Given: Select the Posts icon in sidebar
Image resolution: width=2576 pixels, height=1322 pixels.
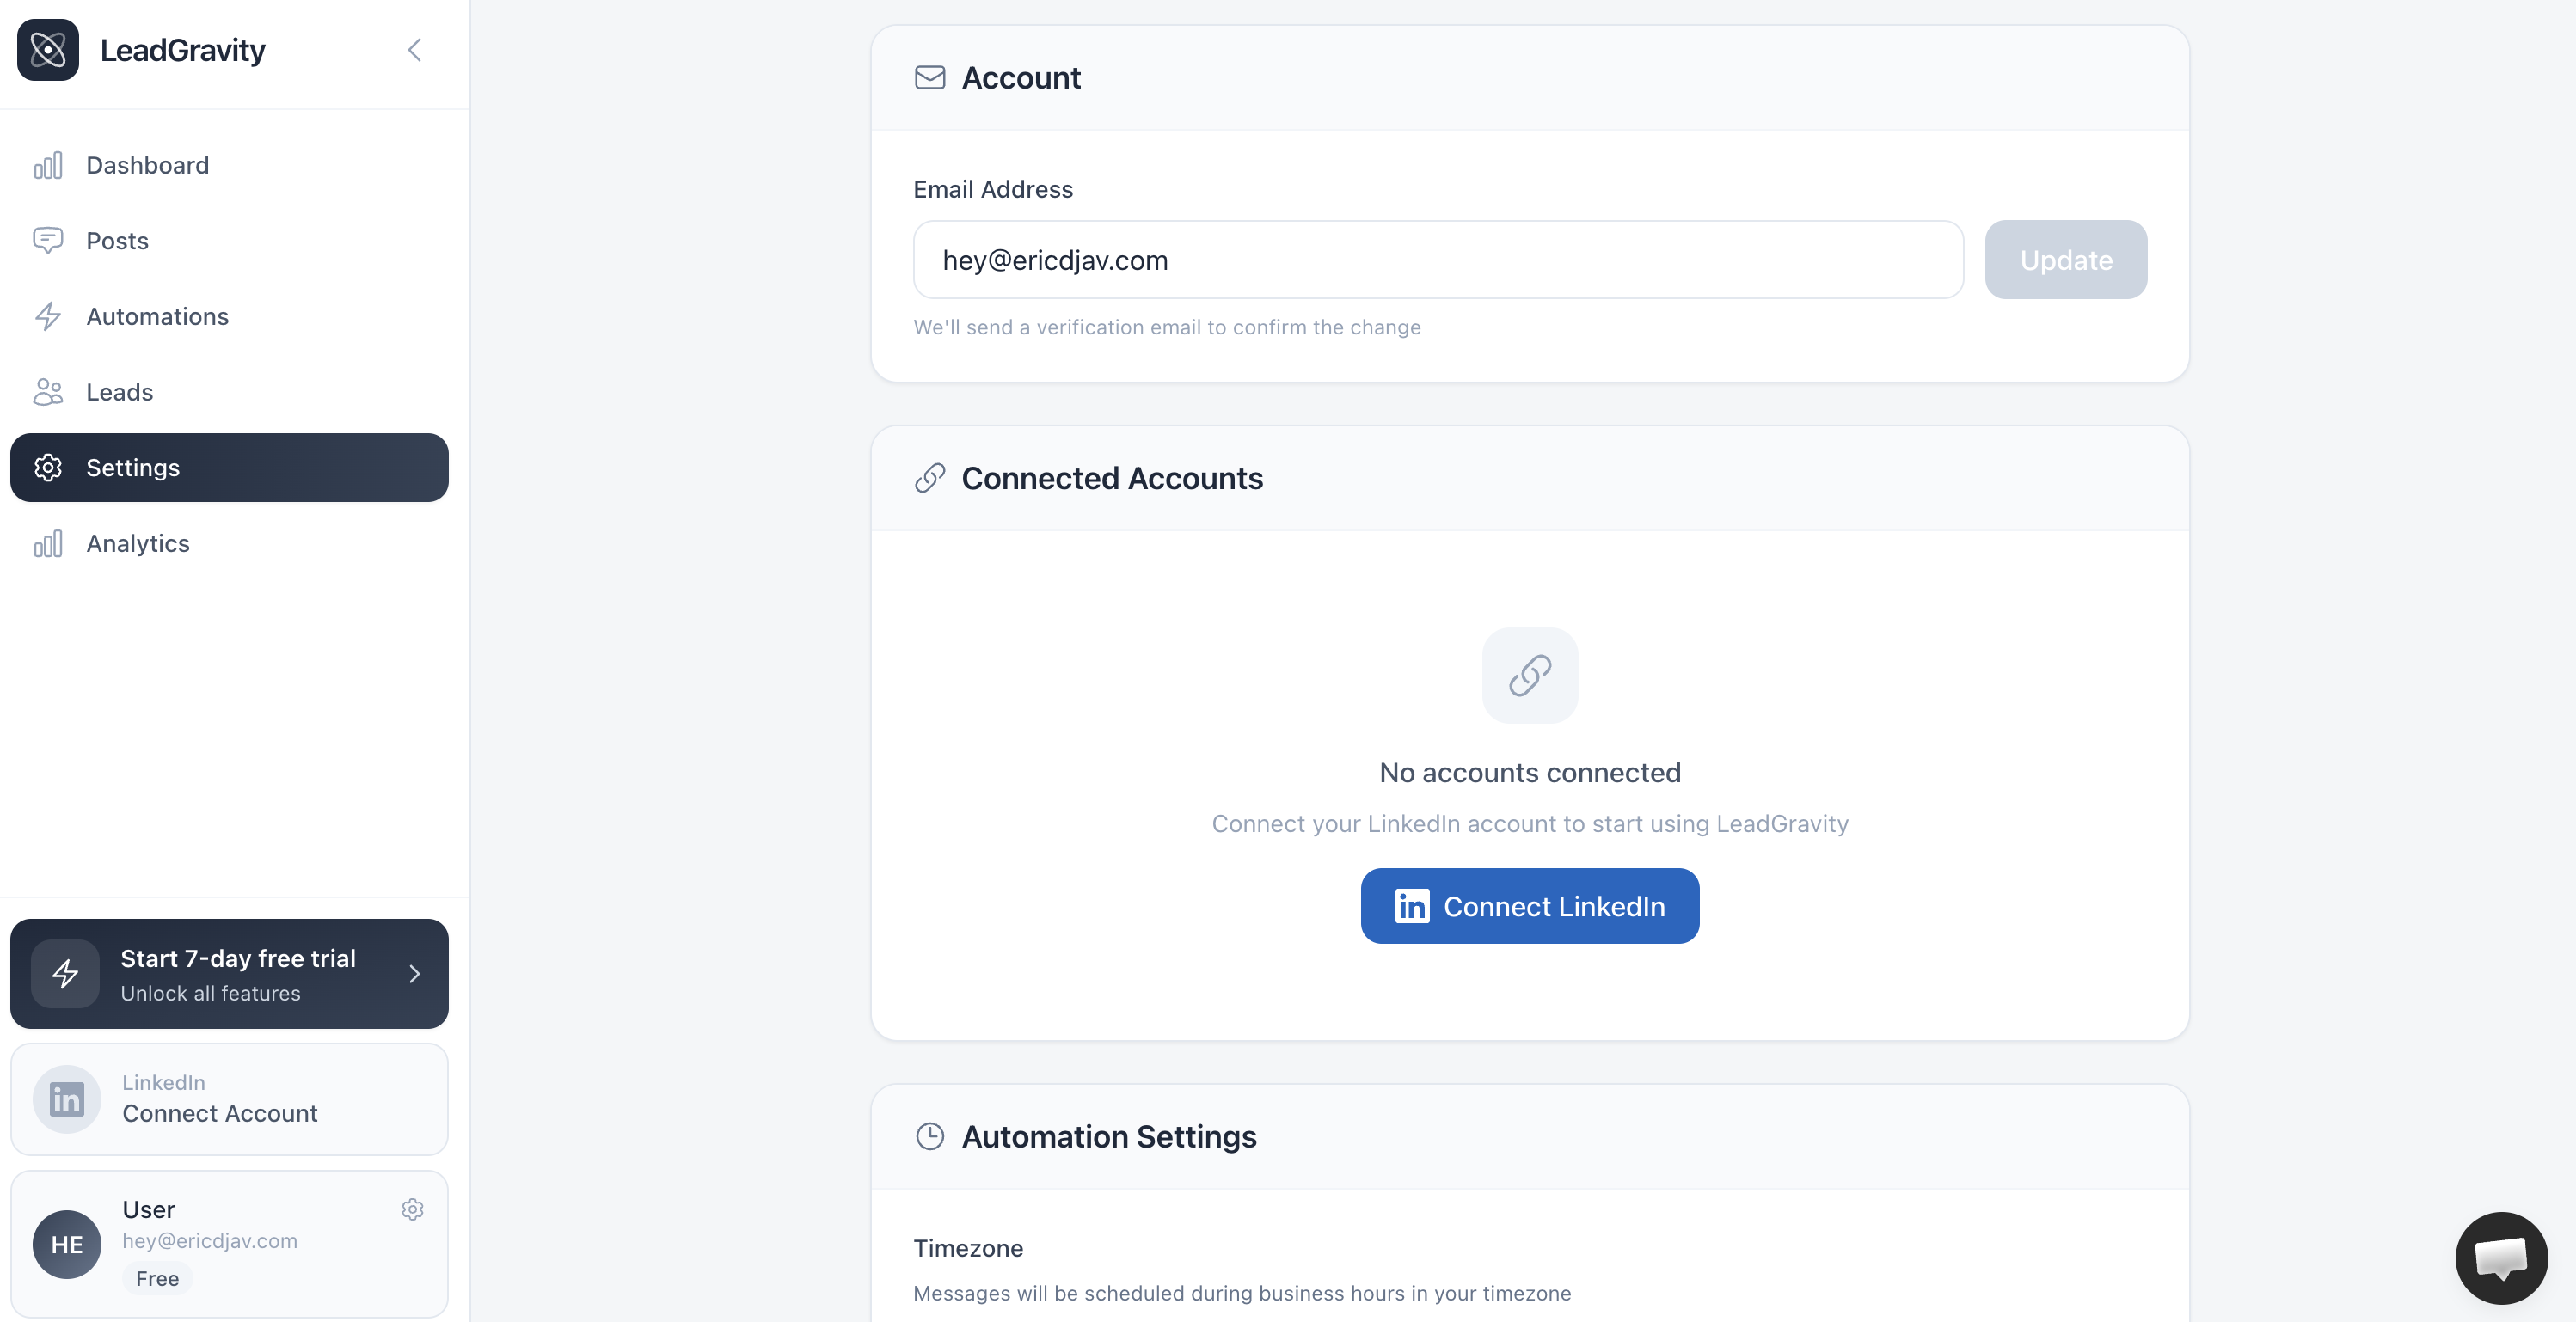Looking at the screenshot, I should coord(47,240).
